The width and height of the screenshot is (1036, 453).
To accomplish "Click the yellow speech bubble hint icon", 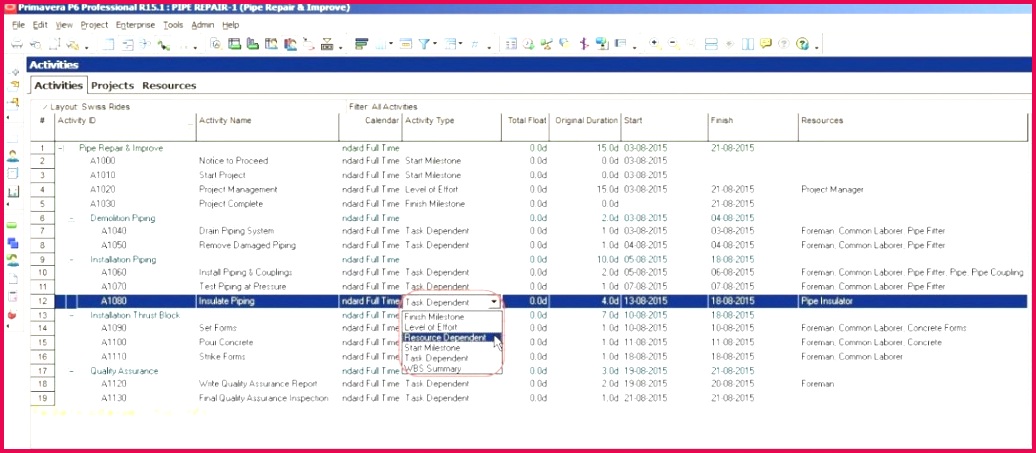I will 766,44.
